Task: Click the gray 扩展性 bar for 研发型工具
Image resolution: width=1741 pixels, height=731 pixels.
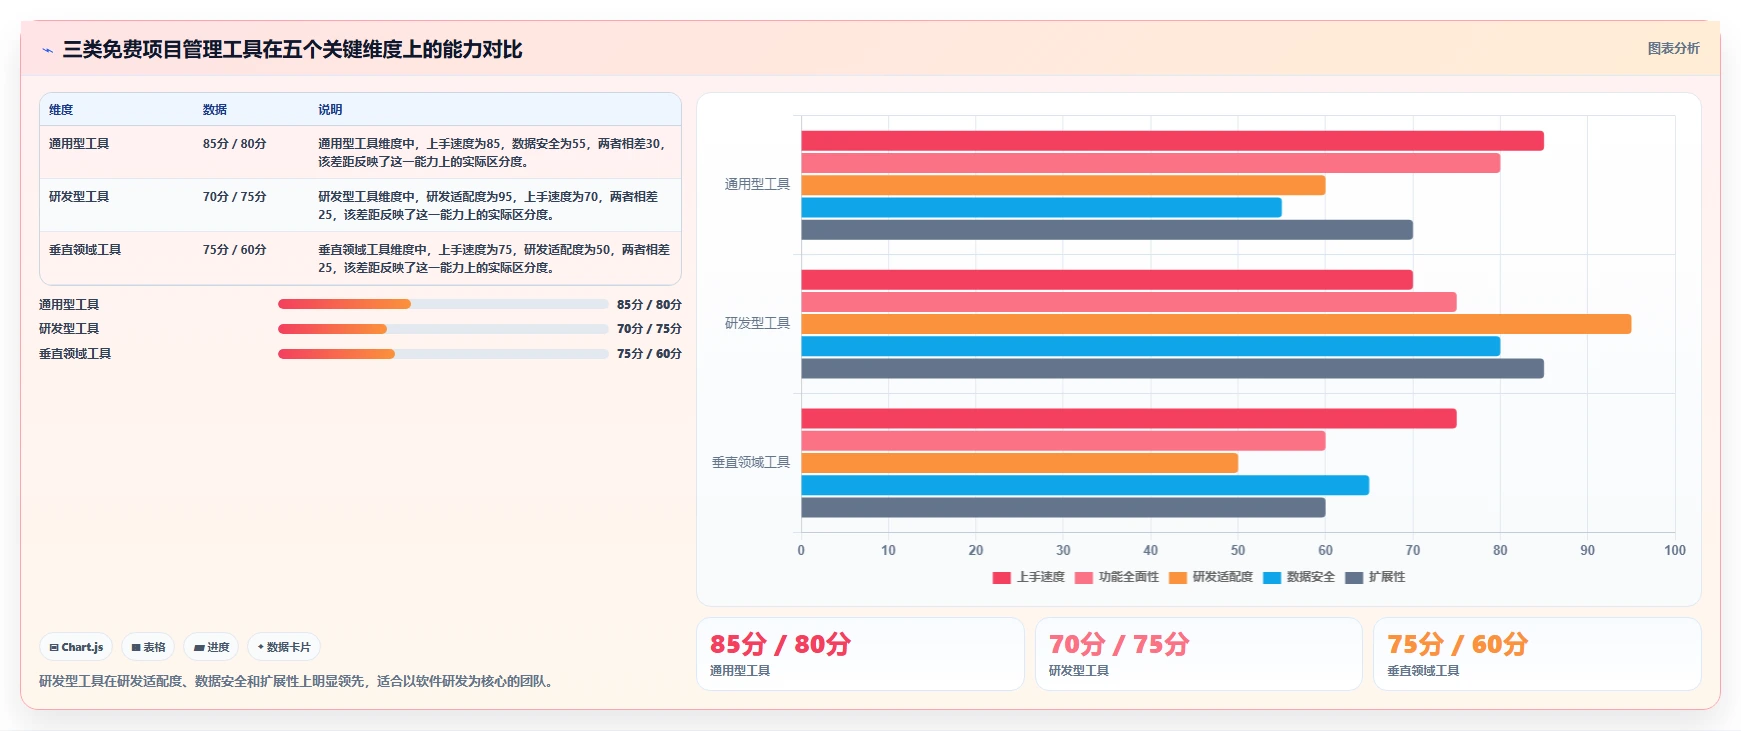Action: [1172, 368]
